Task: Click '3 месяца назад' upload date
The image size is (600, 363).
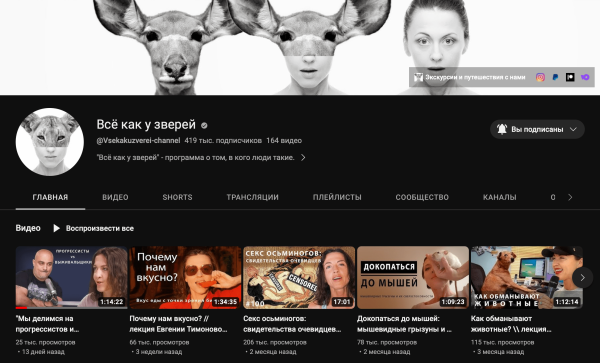Action: pos(501,352)
